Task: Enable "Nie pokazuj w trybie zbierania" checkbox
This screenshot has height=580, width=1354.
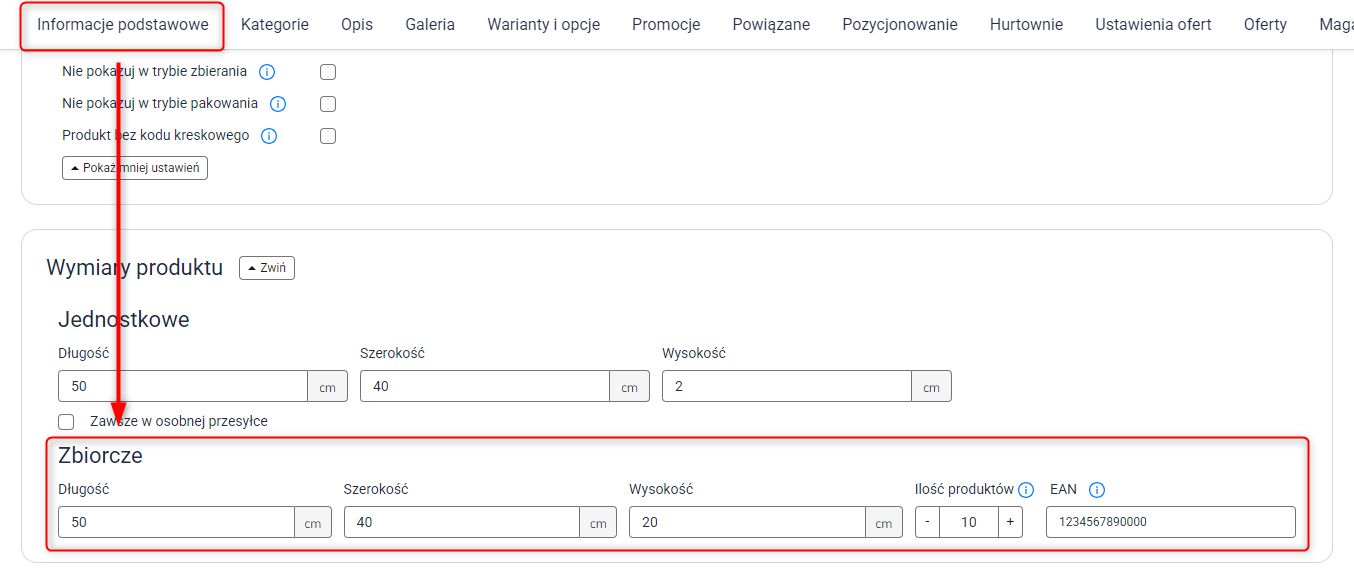Action: [328, 72]
